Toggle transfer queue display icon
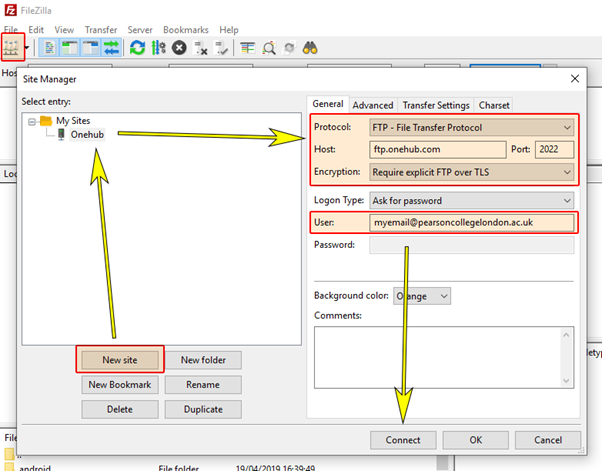602x471 pixels. 111,48
